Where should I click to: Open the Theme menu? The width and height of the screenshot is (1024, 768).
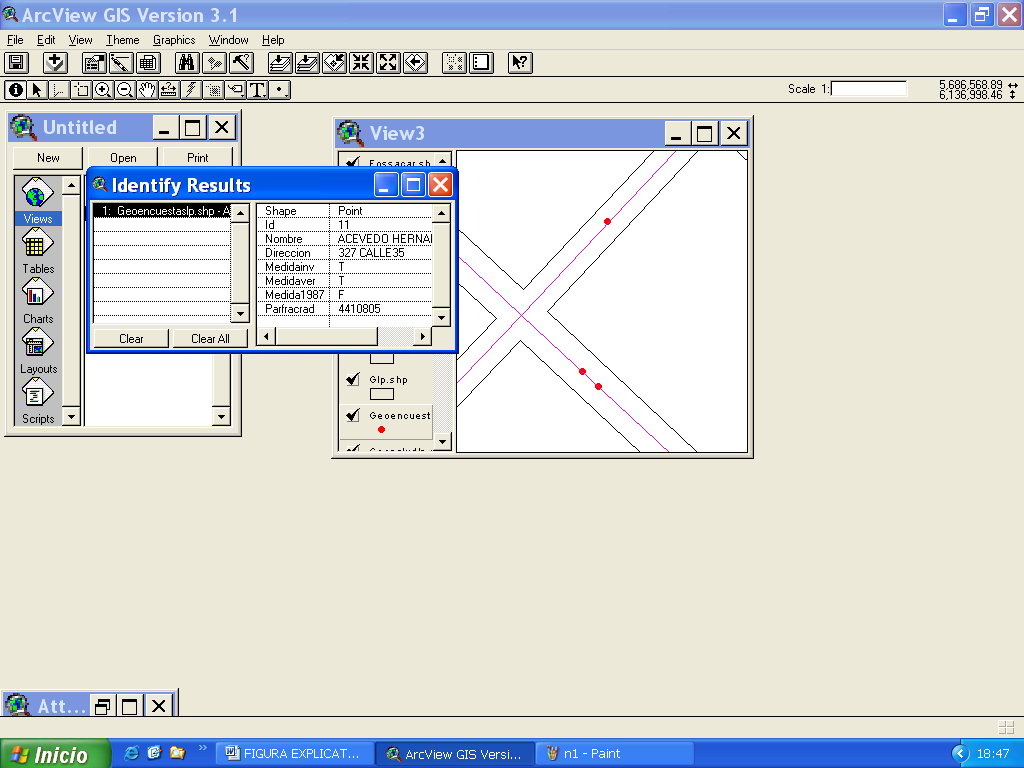(x=123, y=40)
